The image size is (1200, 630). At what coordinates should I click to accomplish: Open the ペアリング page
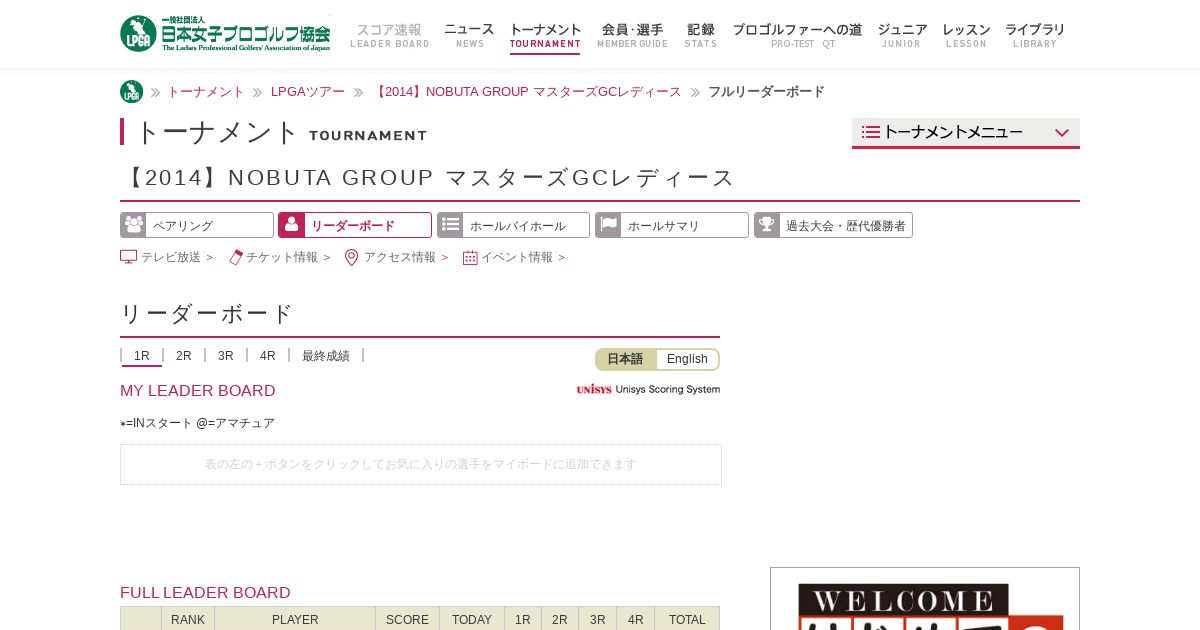(x=197, y=225)
